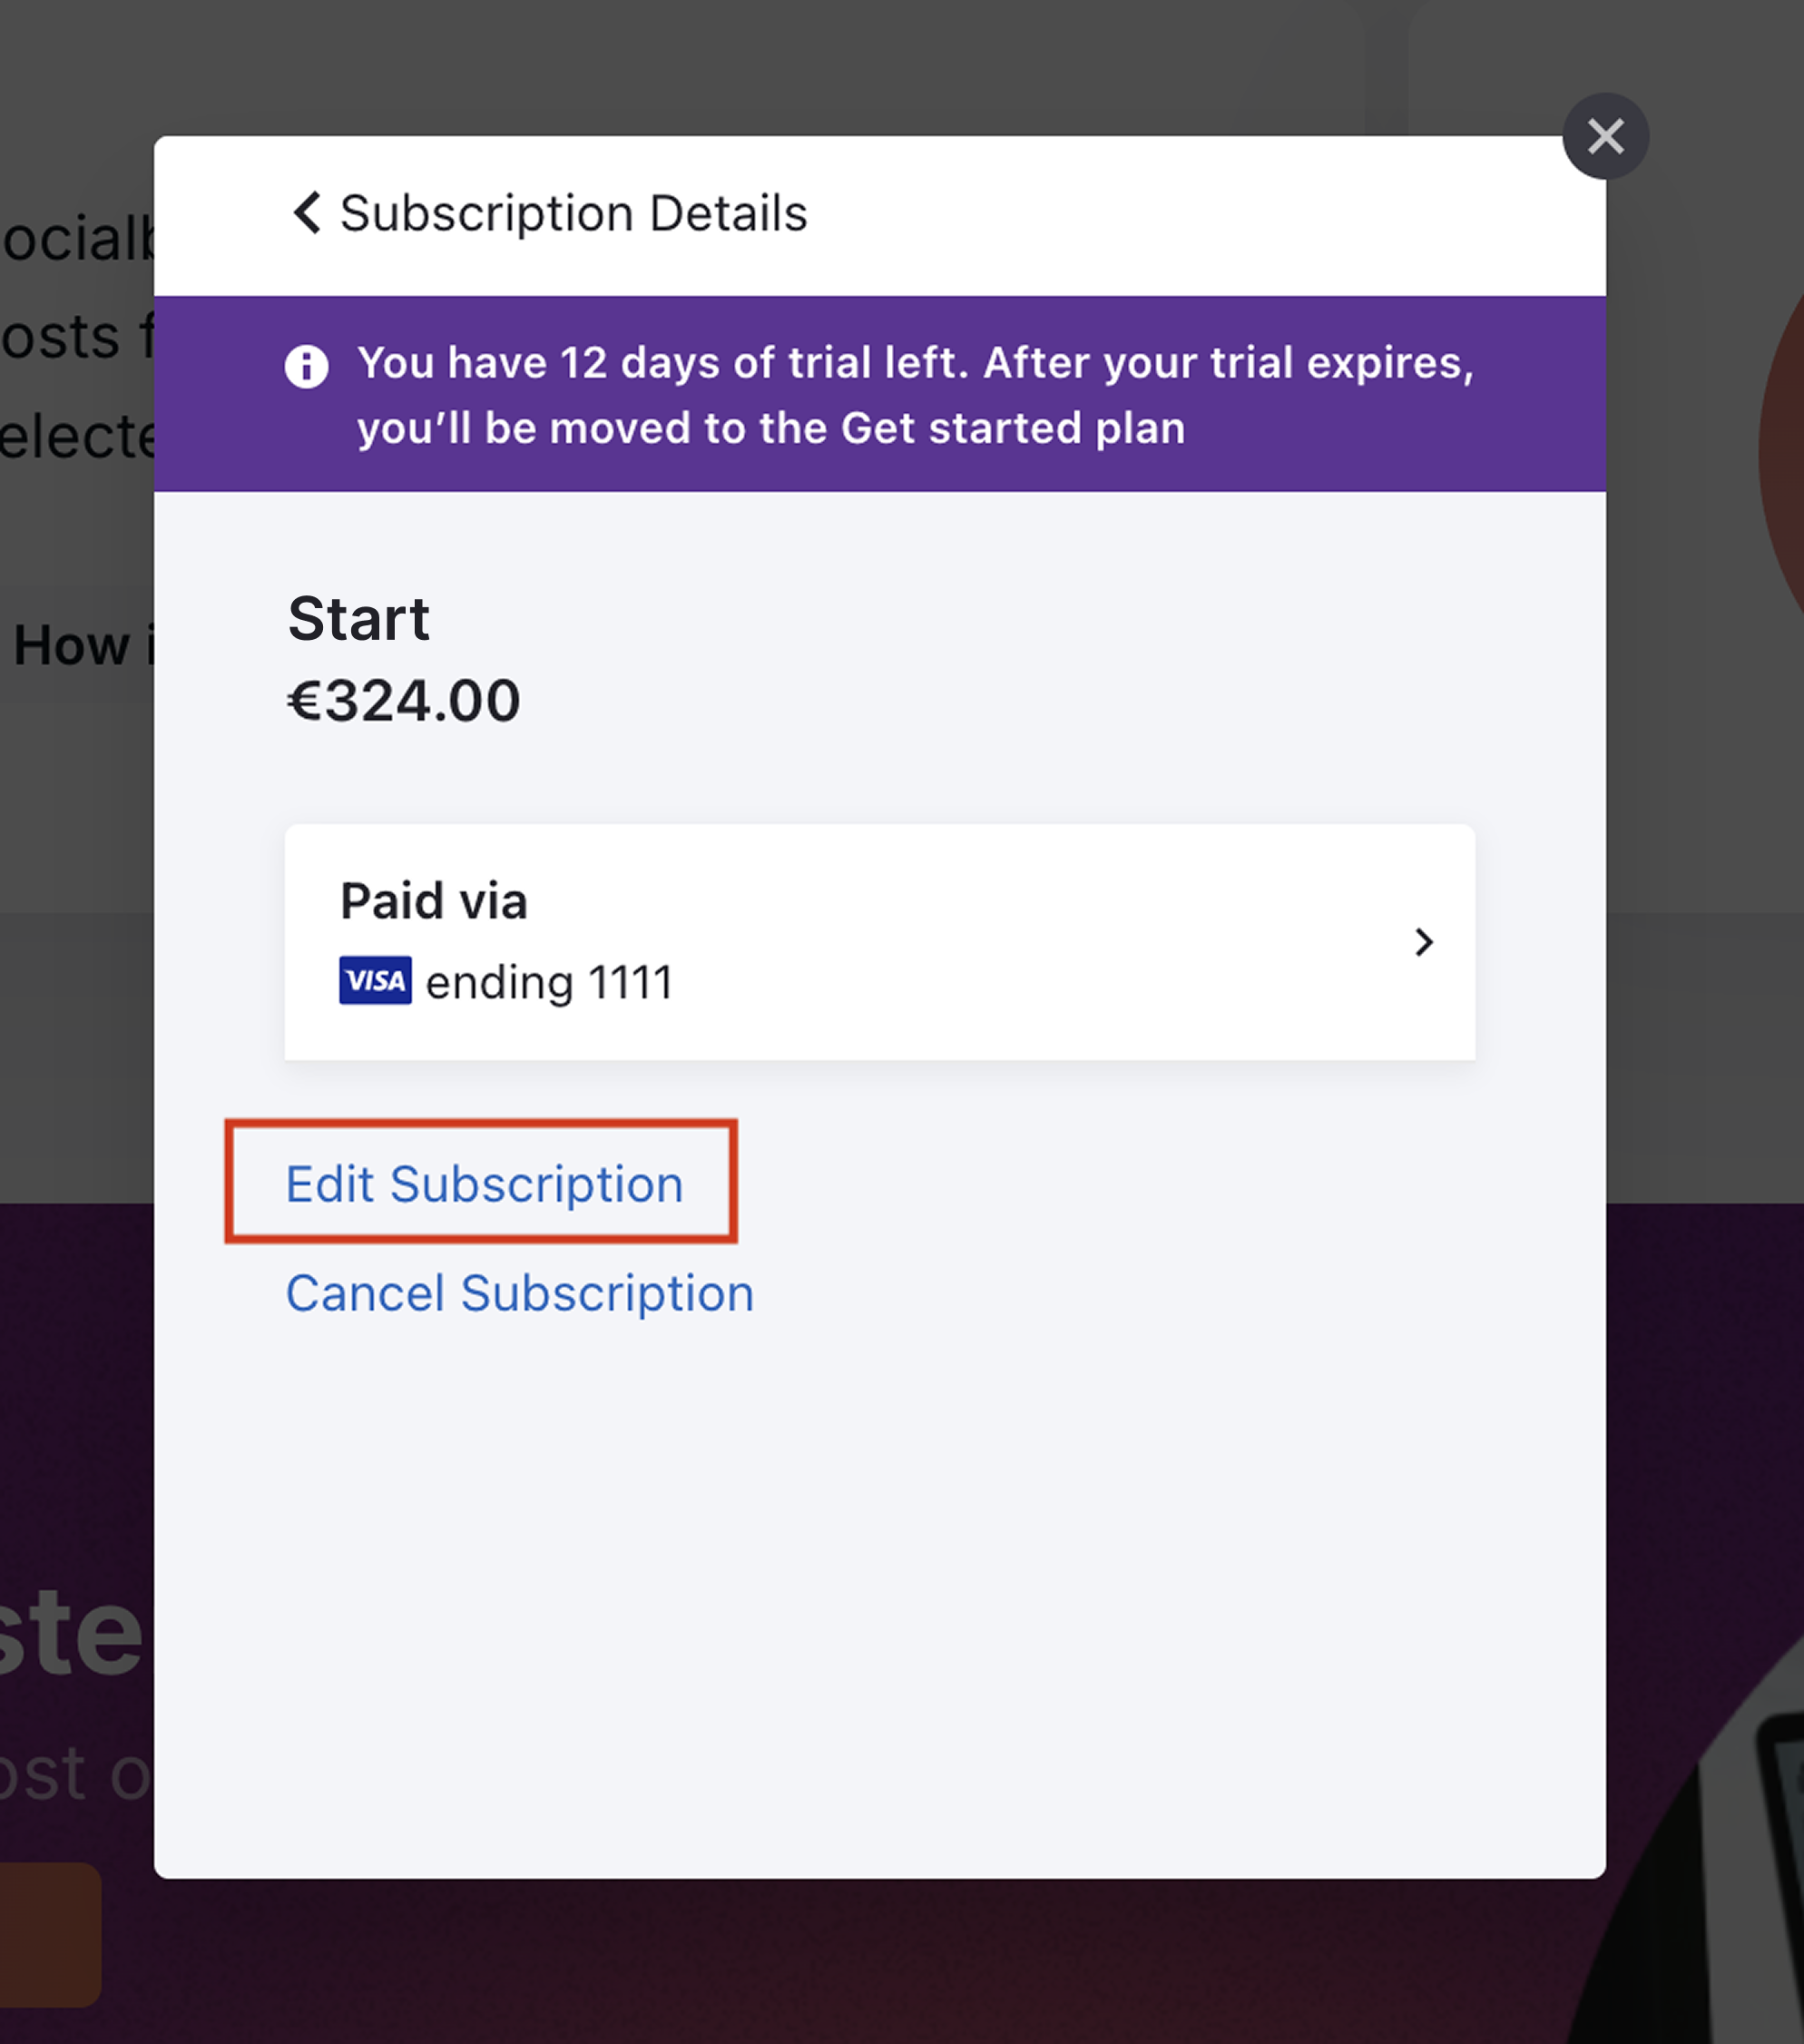Click the dimmed 'ocialb' text behind dialog
This screenshot has height=2044, width=1804.
tap(78, 239)
